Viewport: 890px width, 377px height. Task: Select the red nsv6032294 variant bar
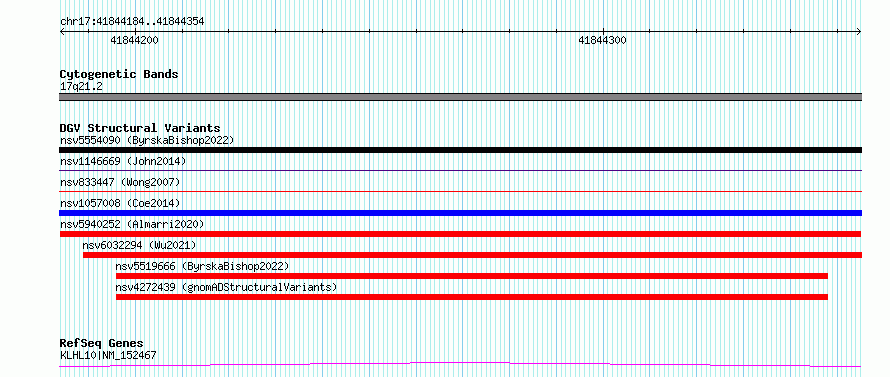click(472, 255)
